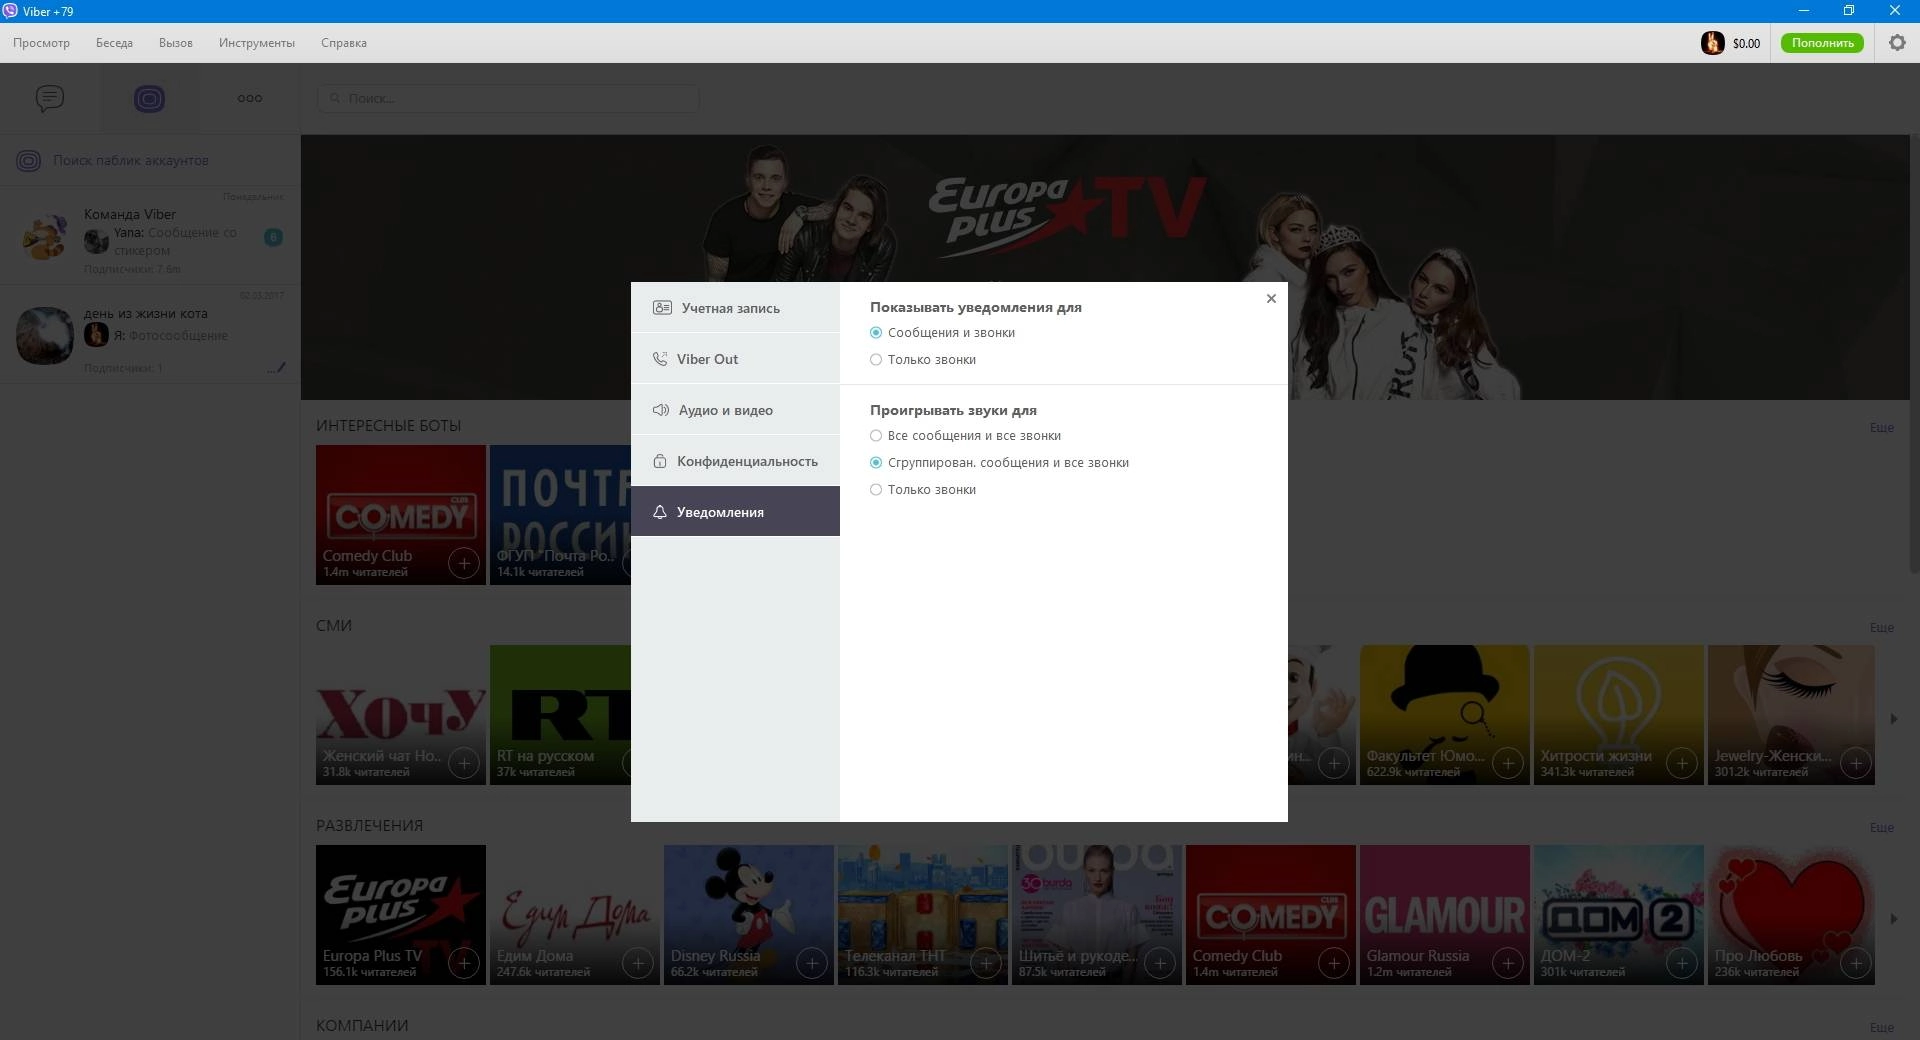Click 'Еще' link for СМИ section
This screenshot has height=1040, width=1920.
click(x=1881, y=628)
